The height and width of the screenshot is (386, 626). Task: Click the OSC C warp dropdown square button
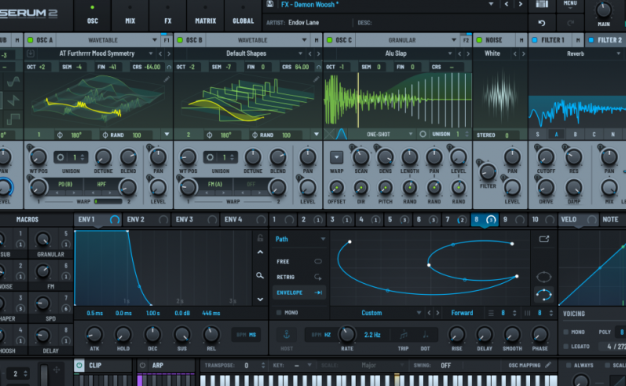coord(337,157)
